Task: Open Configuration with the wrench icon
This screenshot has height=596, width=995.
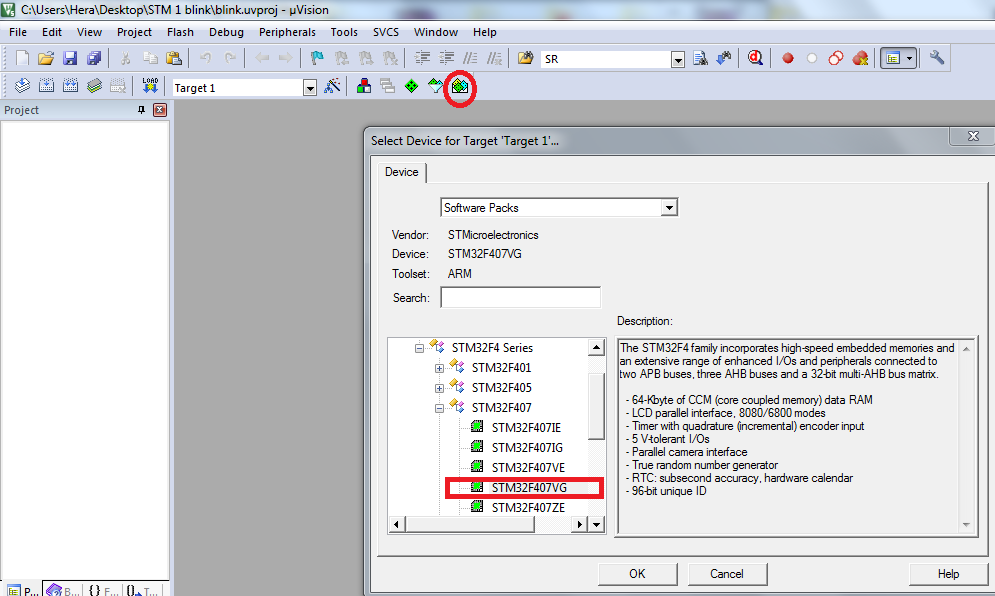Action: (937, 58)
